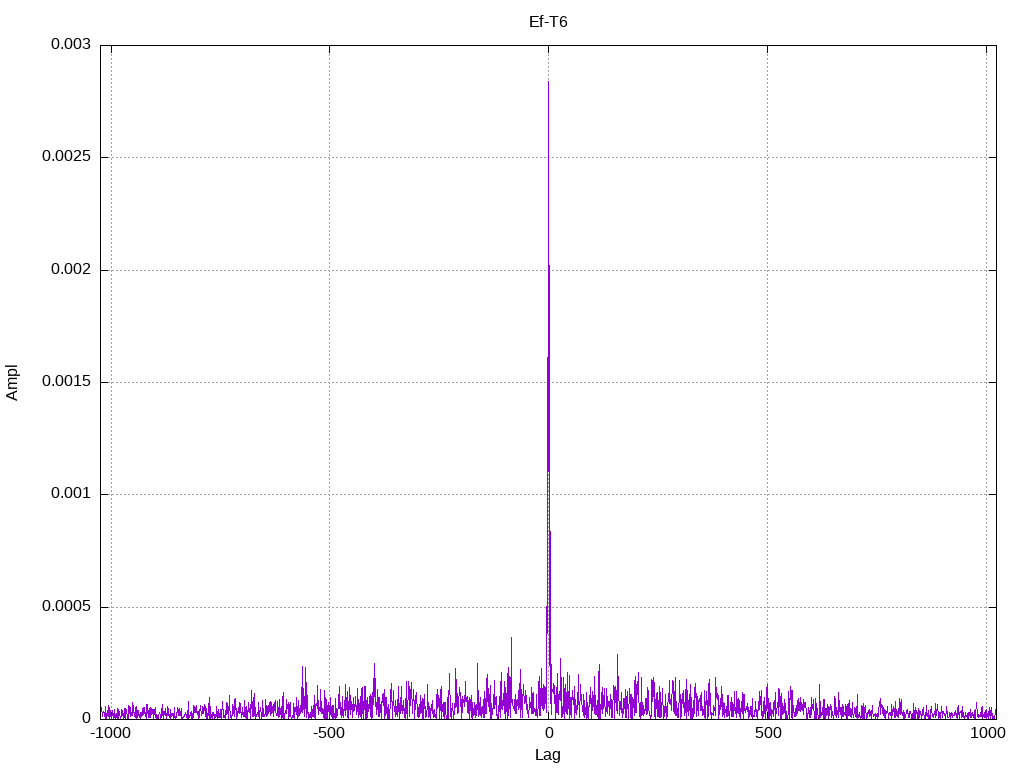1024x768 pixels.
Task: Click the x-axis tick label "500"
Action: tap(768, 733)
